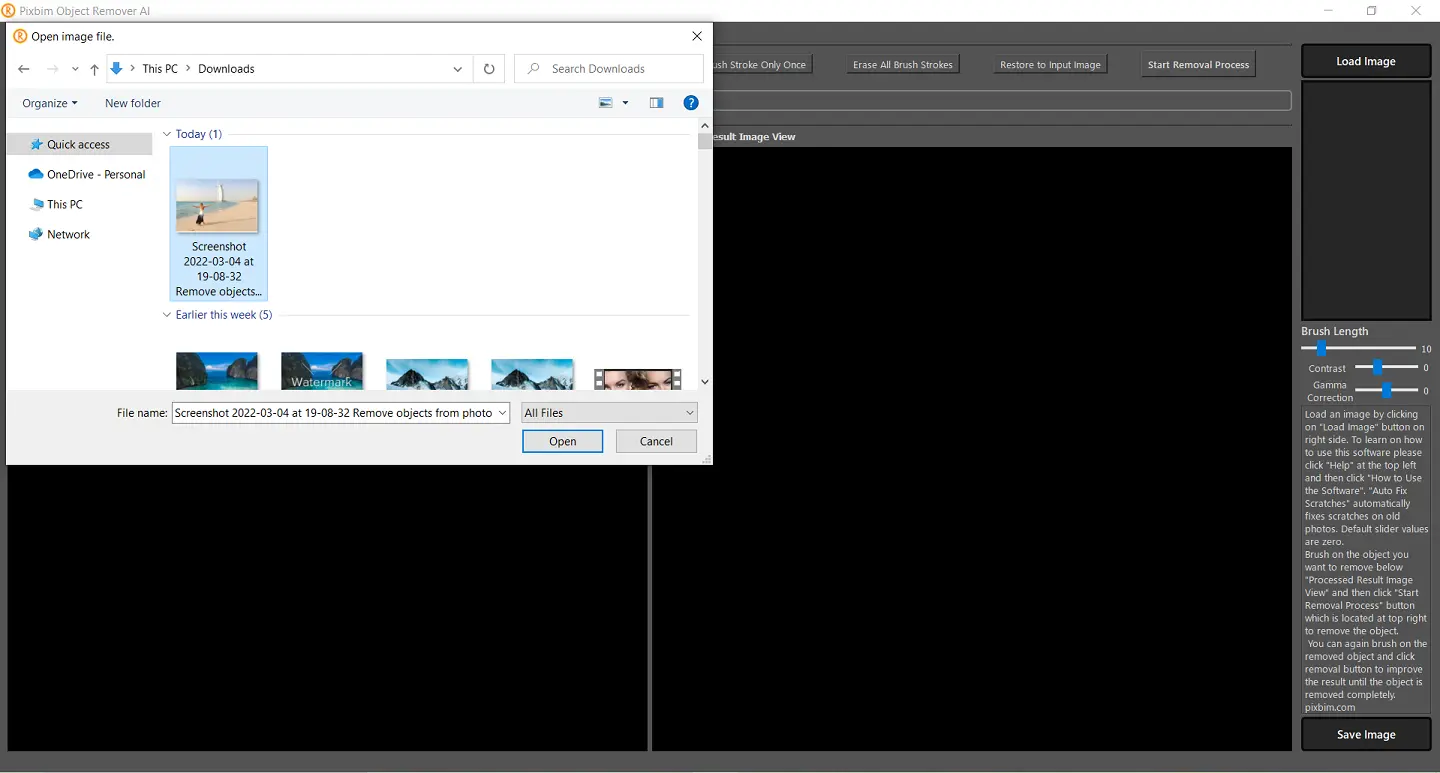Screen dimensions: 1440x773
Task: Refresh the Downloads folder listing
Action: (489, 69)
